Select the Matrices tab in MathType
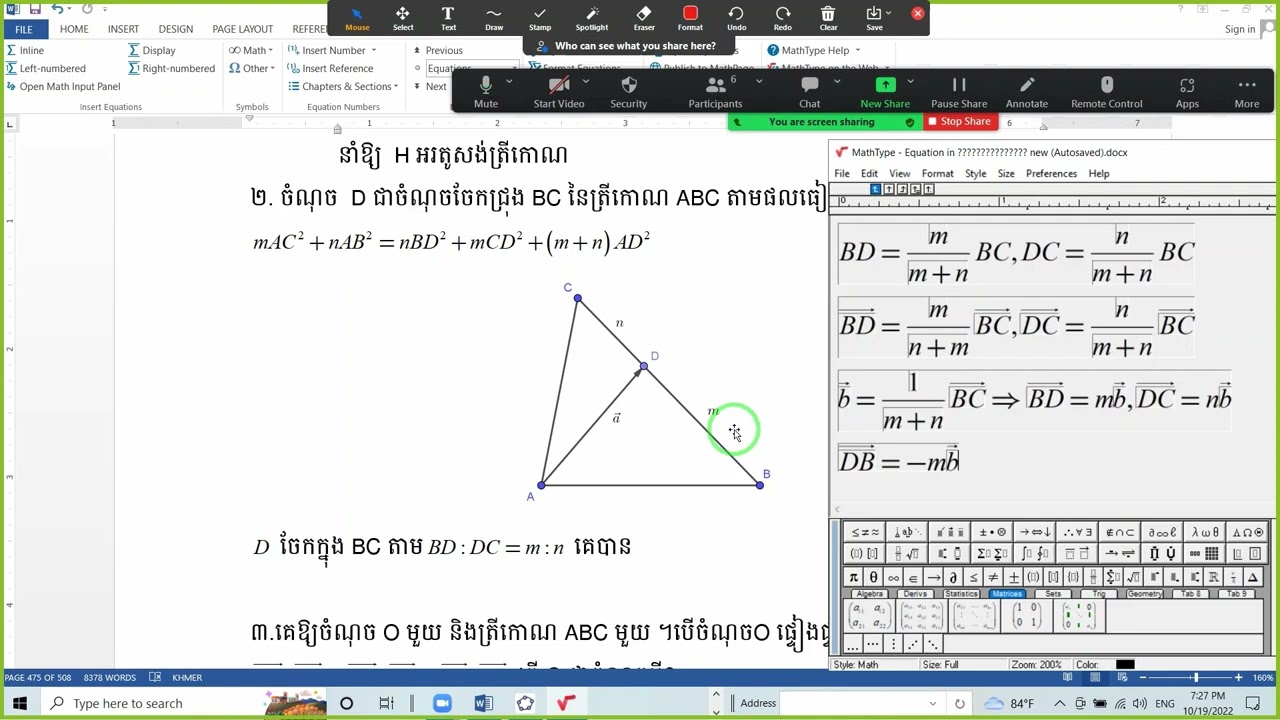The height and width of the screenshot is (720, 1280). click(1007, 594)
